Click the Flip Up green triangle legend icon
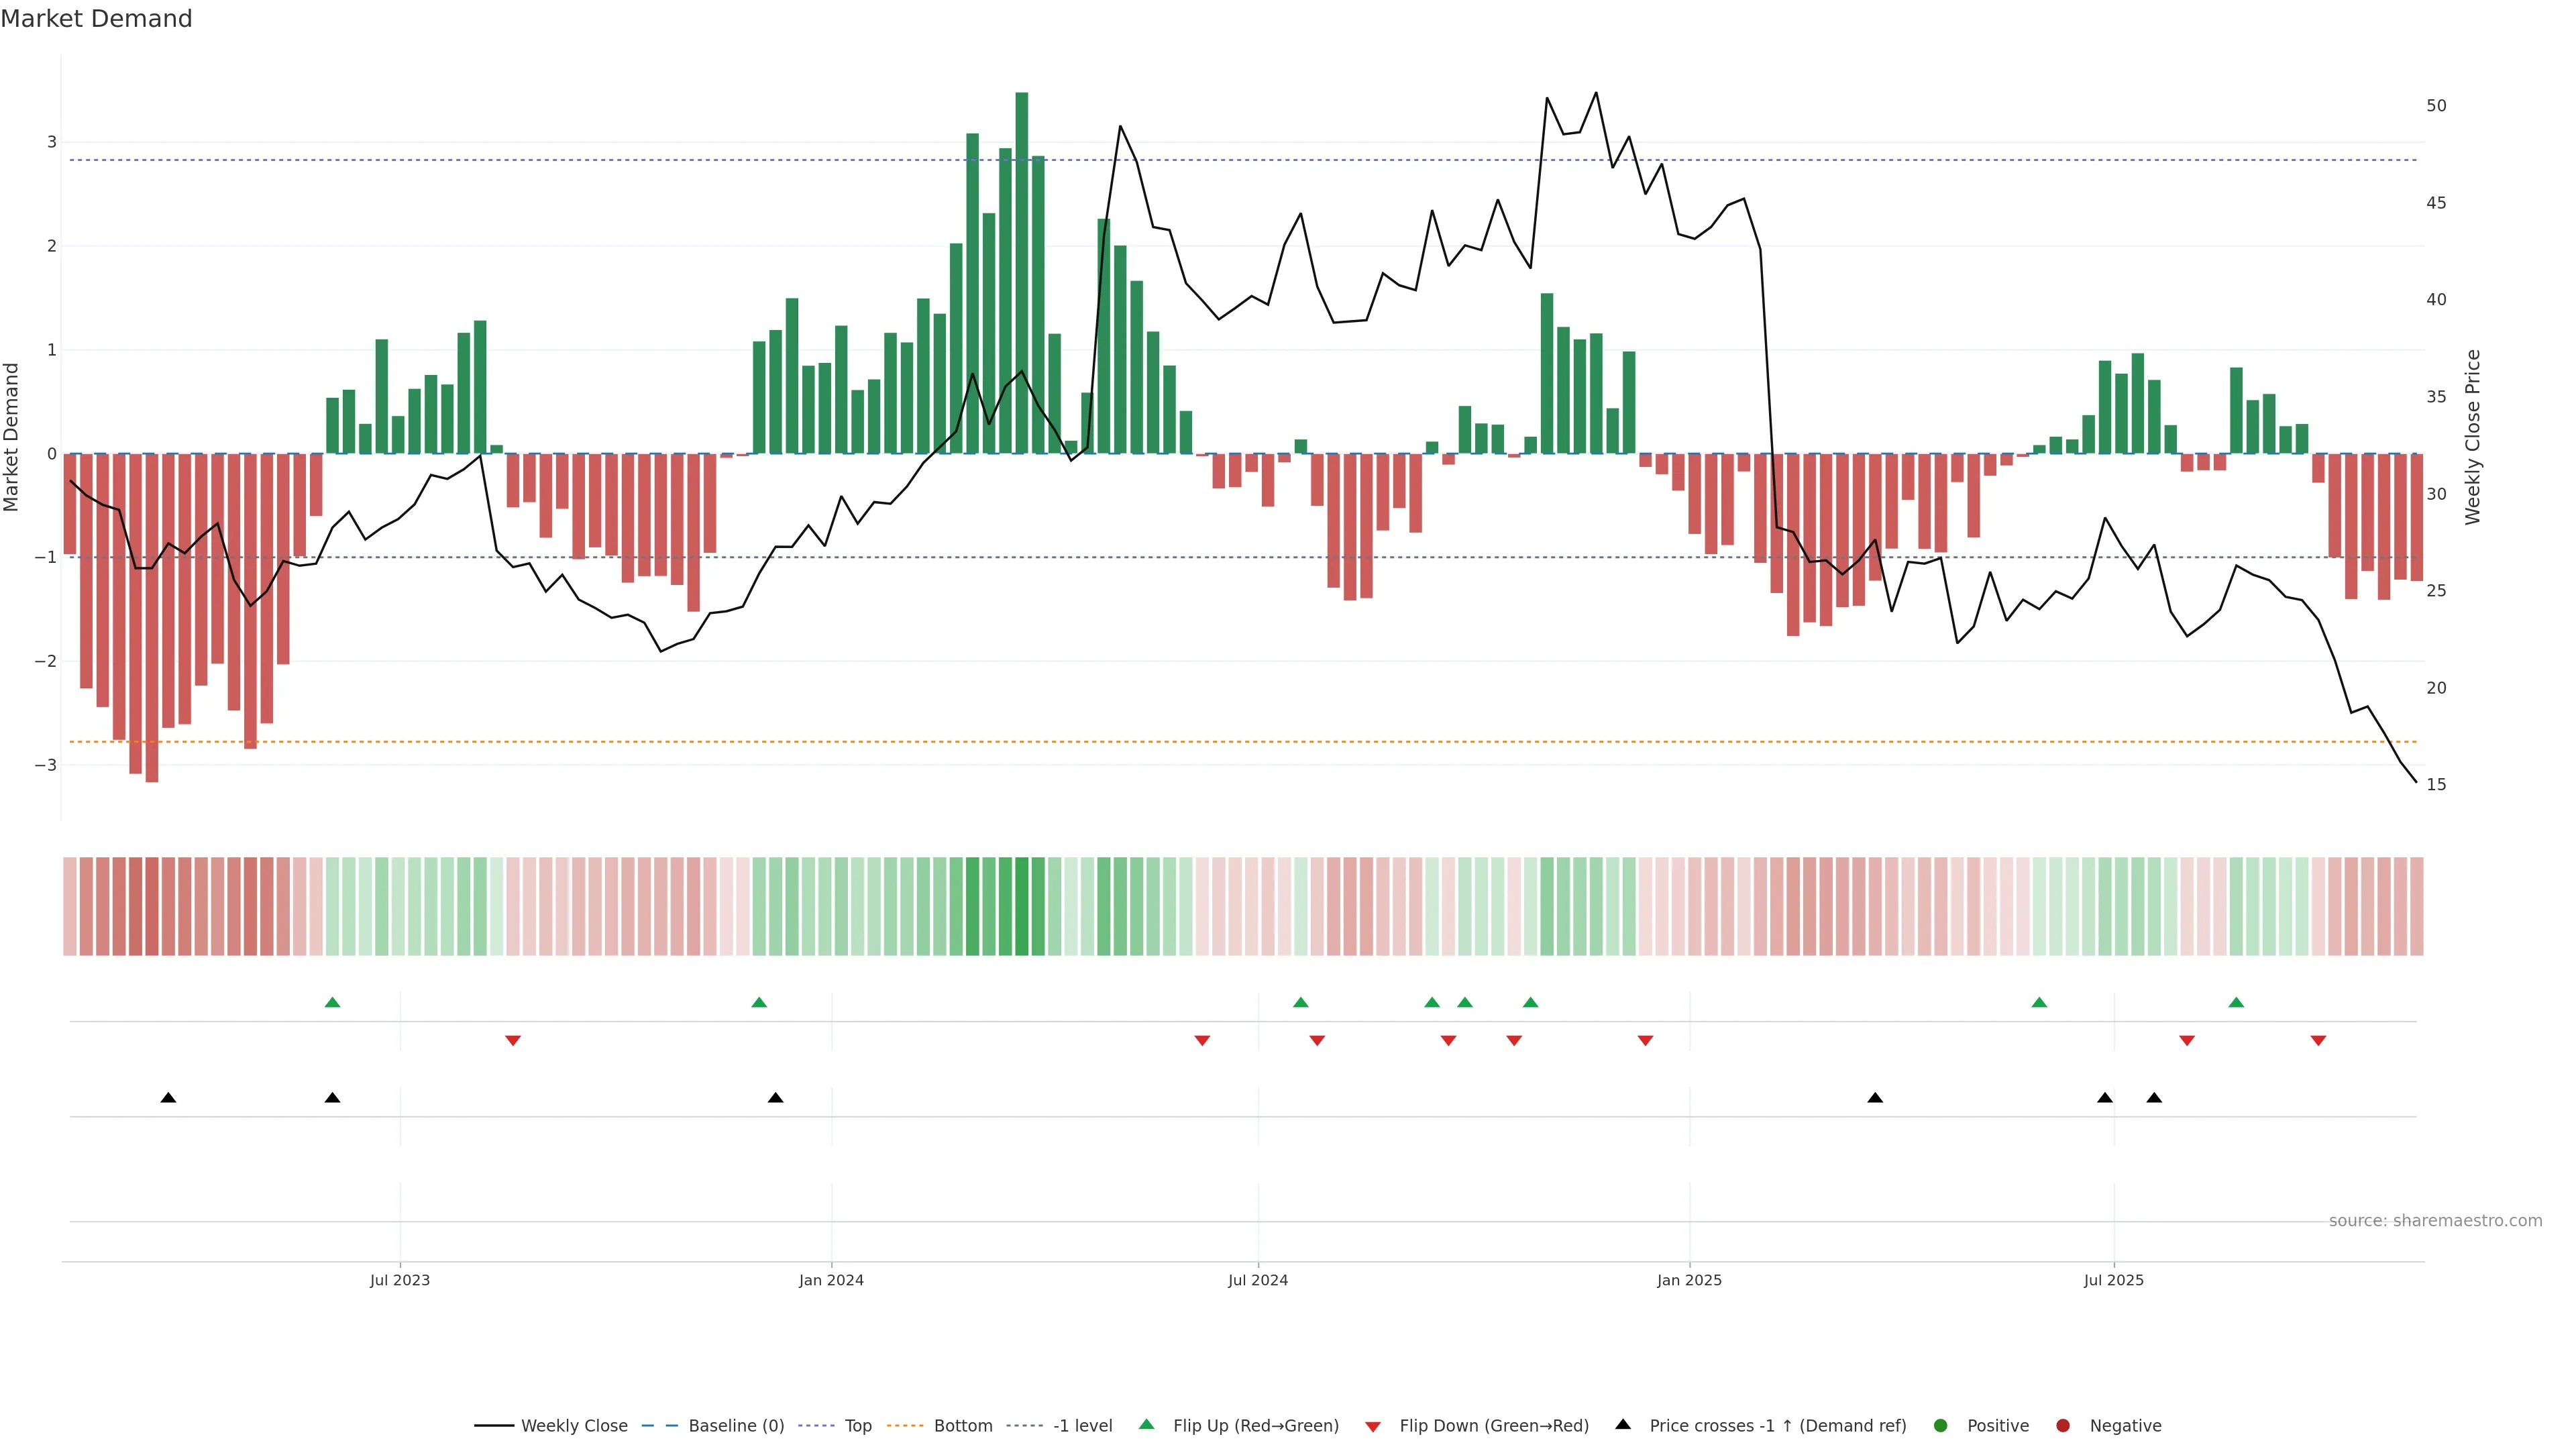This screenshot has height=1449, width=2576. pyautogui.click(x=1146, y=1424)
